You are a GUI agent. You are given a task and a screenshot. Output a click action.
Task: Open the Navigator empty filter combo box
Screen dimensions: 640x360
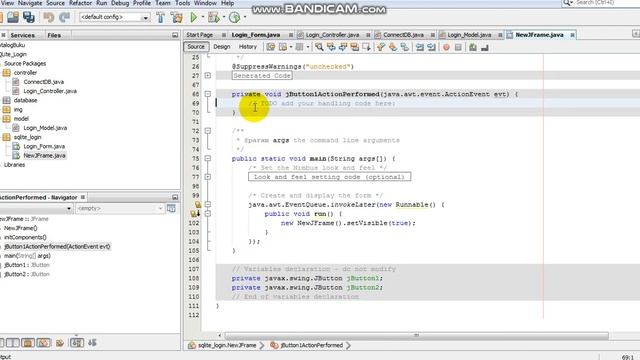(120, 209)
